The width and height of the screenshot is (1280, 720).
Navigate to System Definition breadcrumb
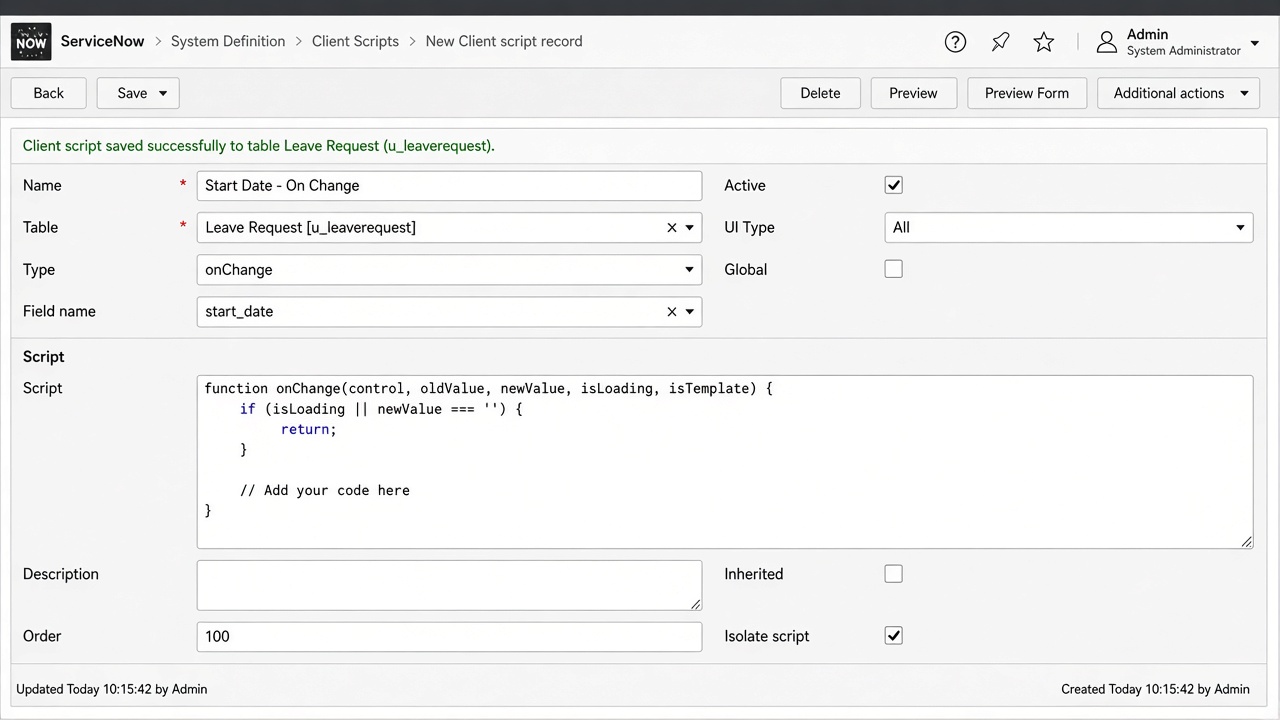click(x=228, y=41)
